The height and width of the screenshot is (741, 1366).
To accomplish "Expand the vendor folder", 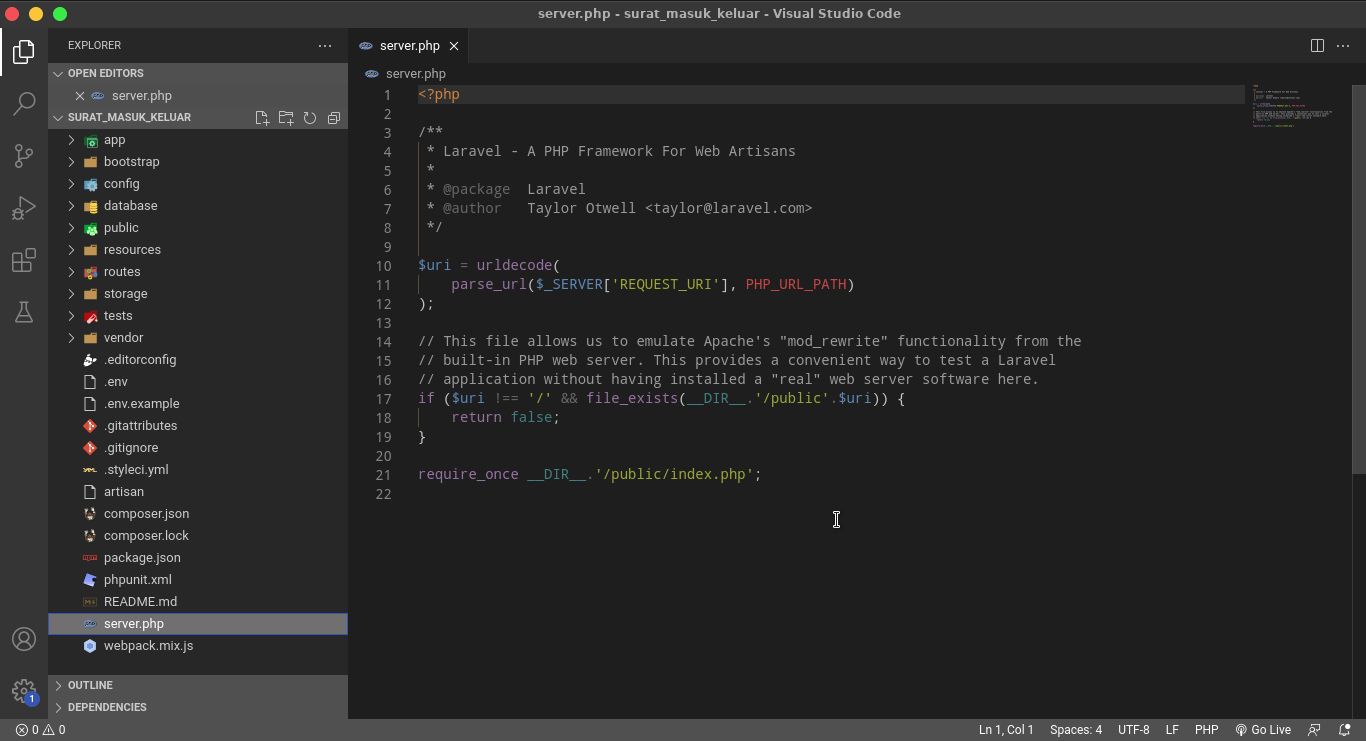I will [x=198, y=338].
